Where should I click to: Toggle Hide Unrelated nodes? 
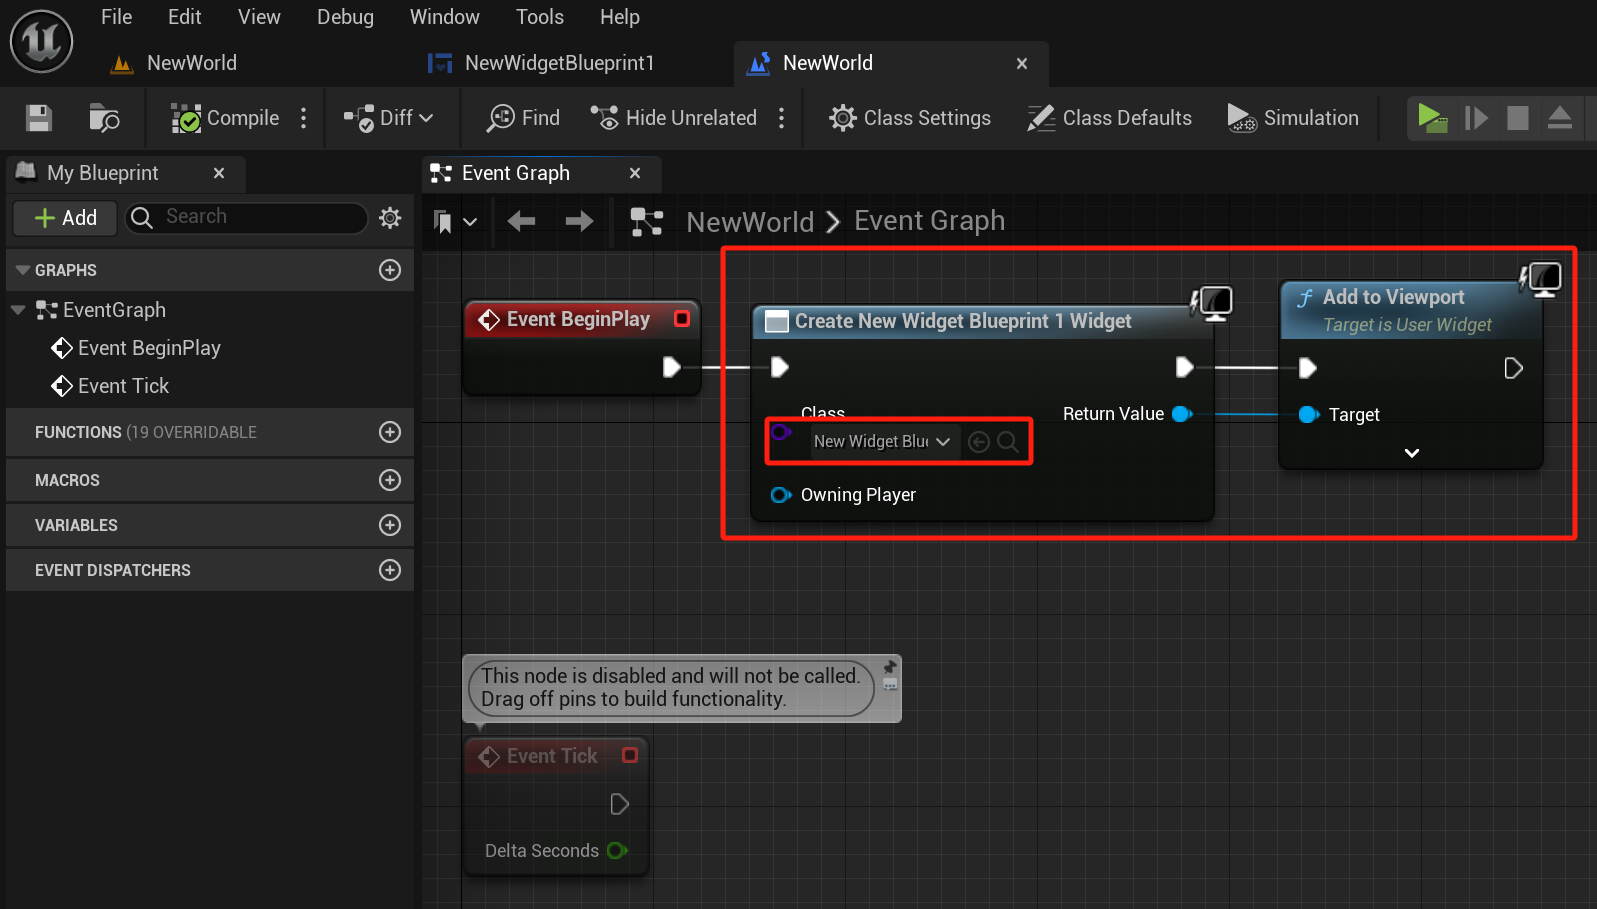pyautogui.click(x=673, y=118)
